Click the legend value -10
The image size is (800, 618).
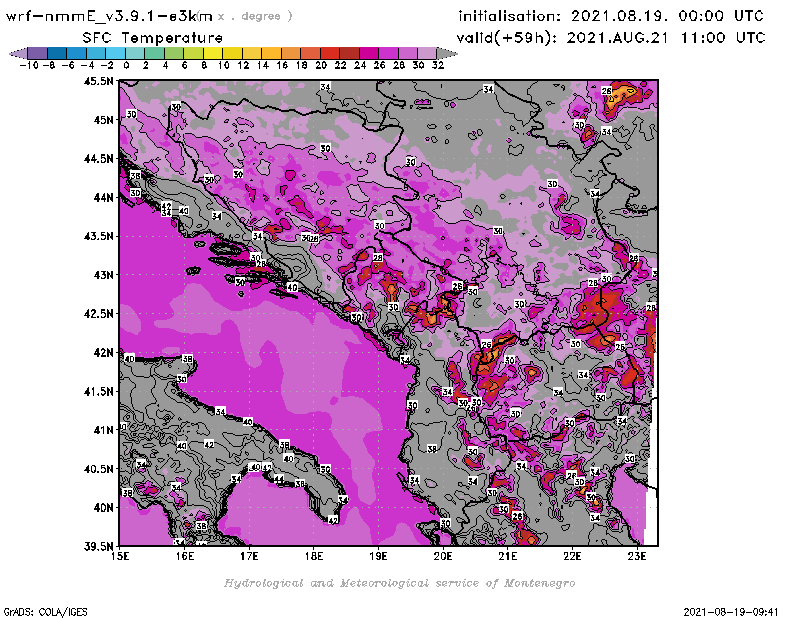29,65
